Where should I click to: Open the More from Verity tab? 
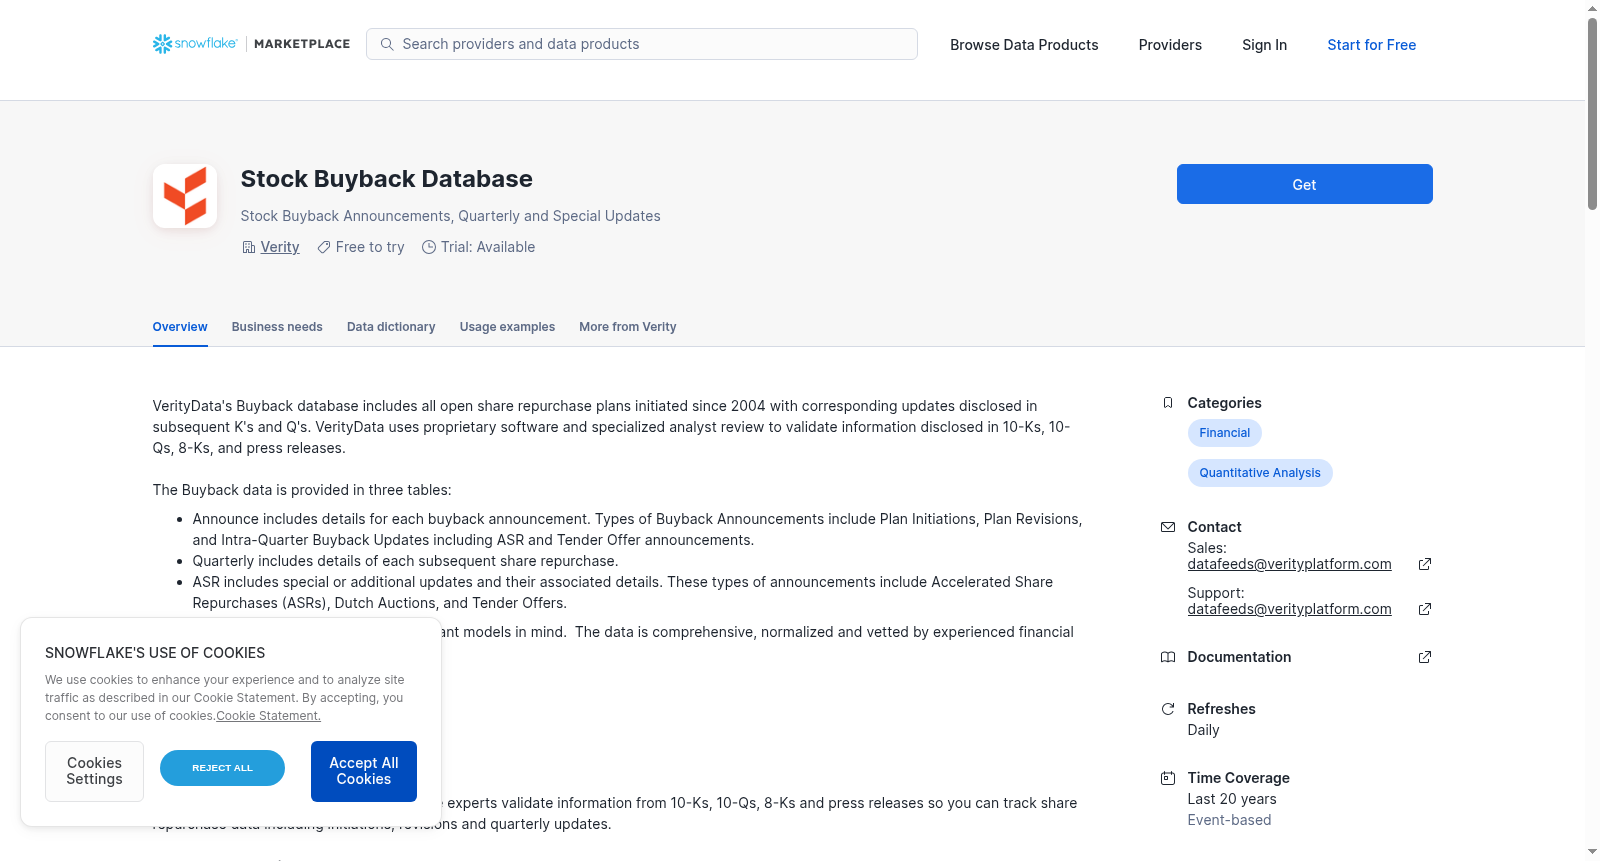(628, 327)
